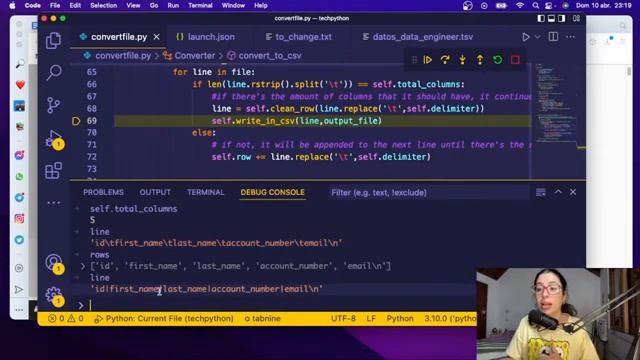Change UTF-8 file encoding
Screen dimensions: 640x360
(343, 318)
